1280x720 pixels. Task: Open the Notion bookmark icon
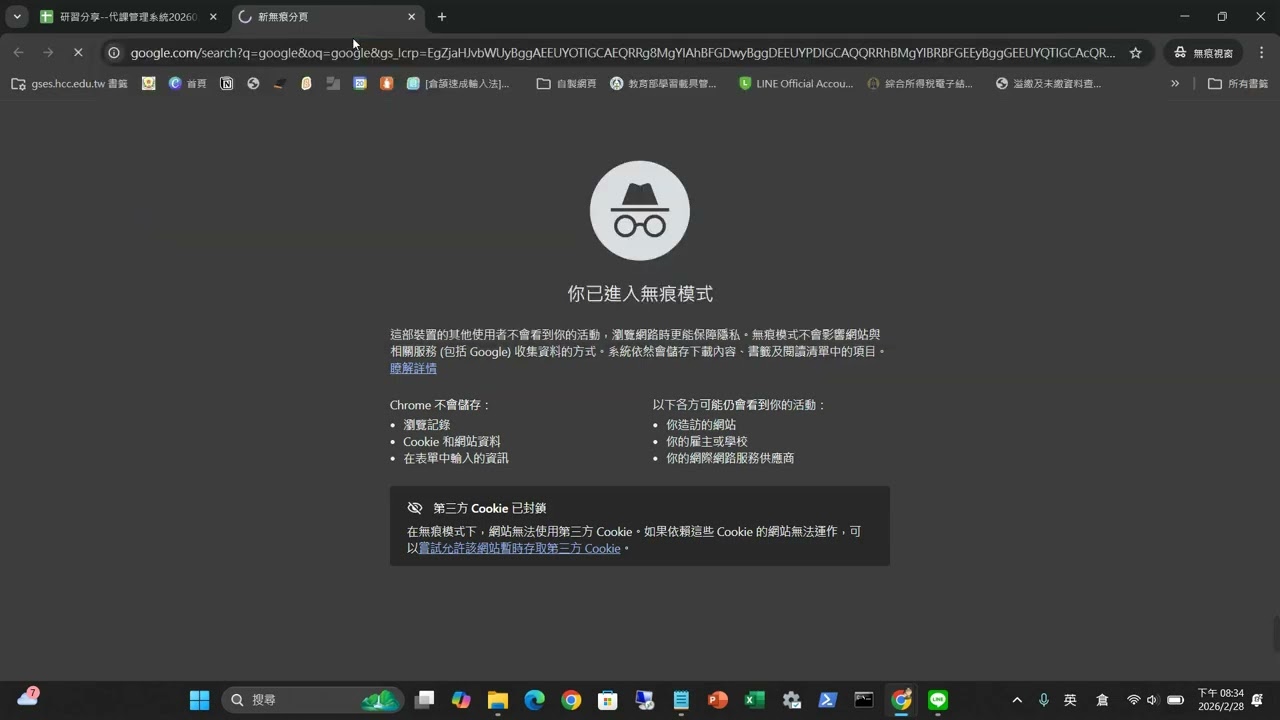pos(227,84)
